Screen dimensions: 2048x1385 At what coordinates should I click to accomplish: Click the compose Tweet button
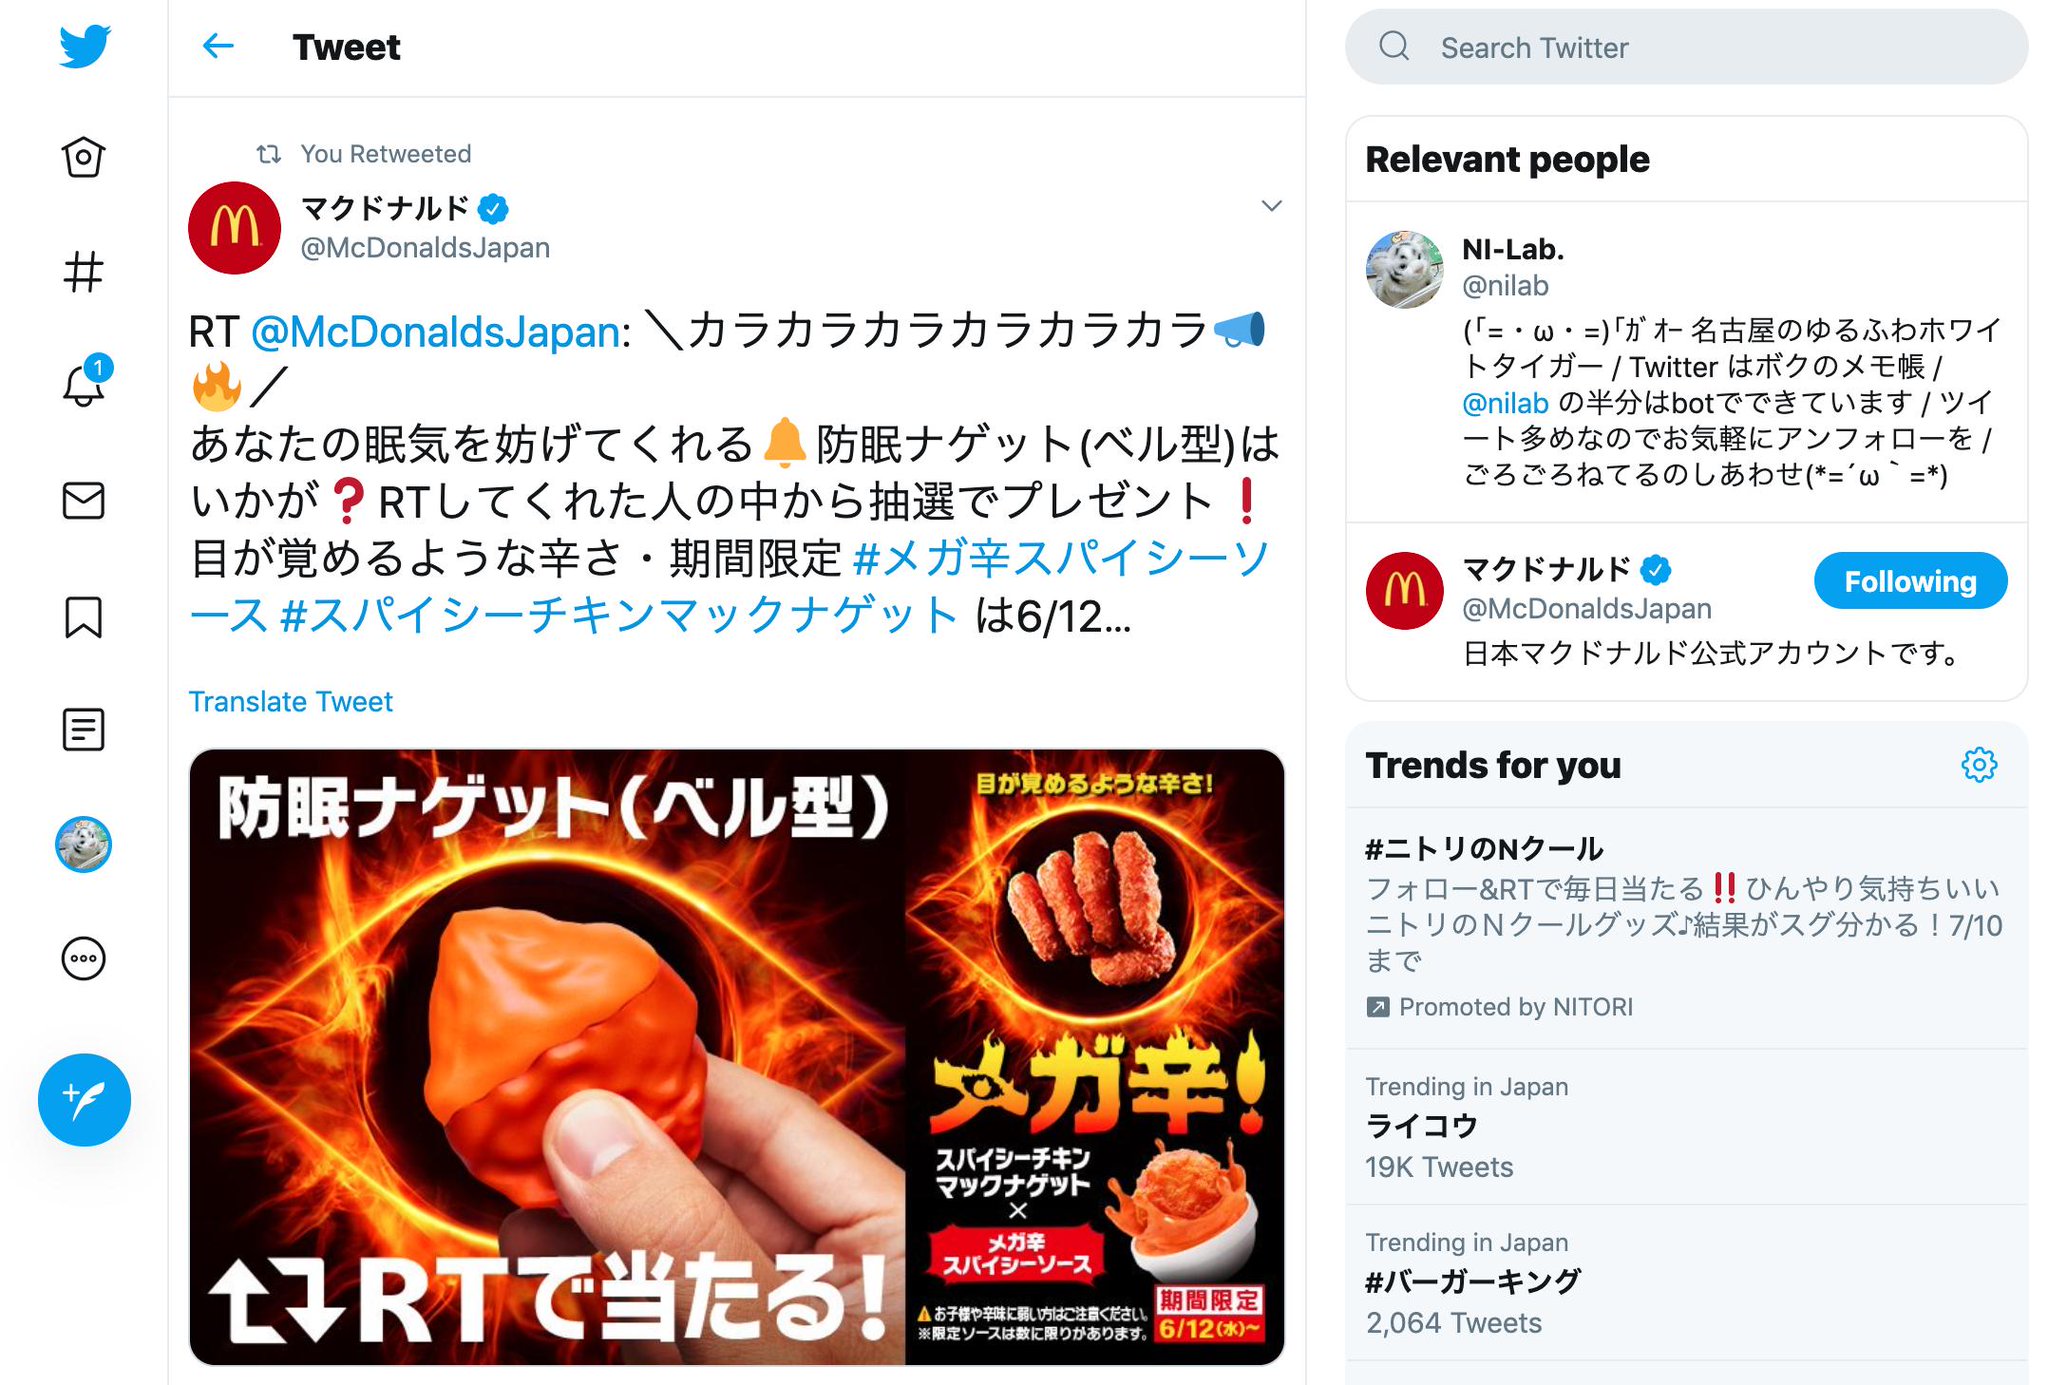click(84, 1100)
